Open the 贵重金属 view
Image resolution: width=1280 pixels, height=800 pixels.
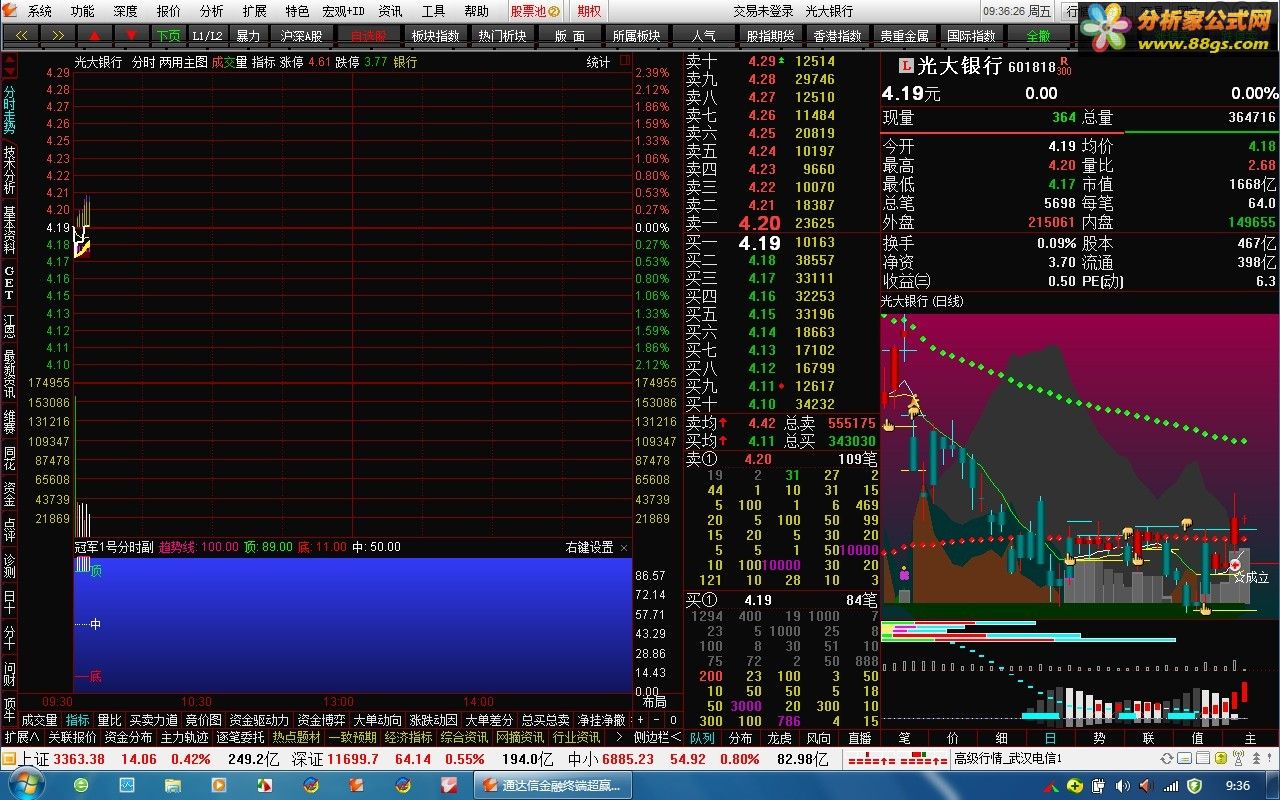coord(904,35)
